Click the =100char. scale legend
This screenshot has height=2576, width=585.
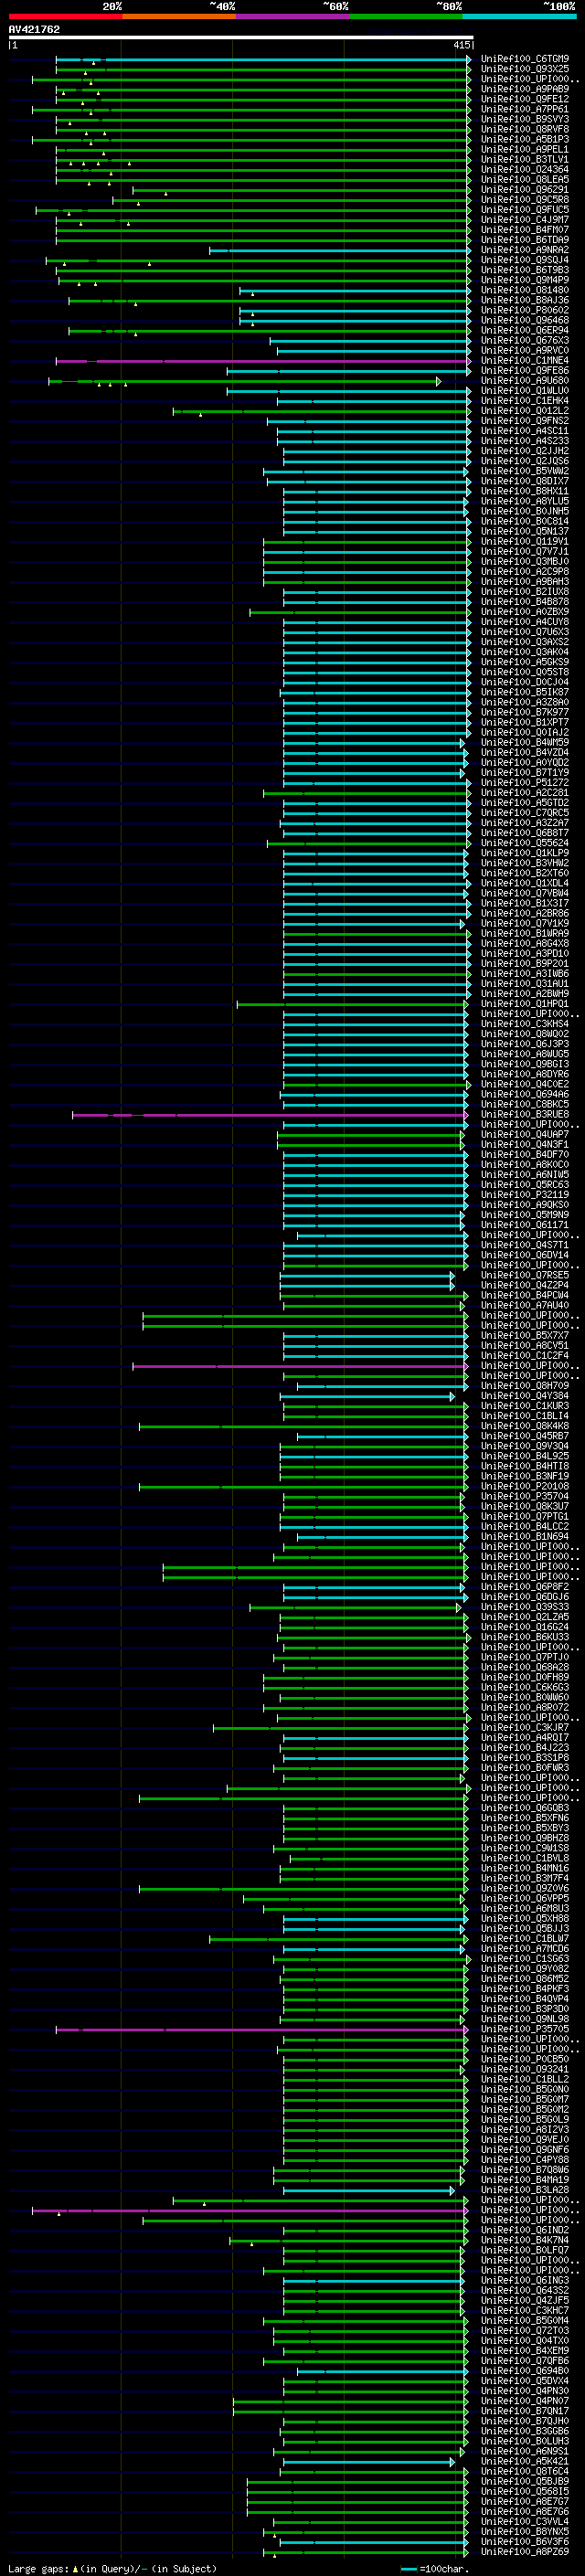434,2568
